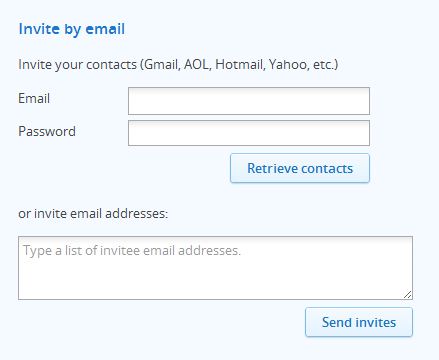Image resolution: width=439 pixels, height=360 pixels.
Task: Select the Invite by email heading
Action: 72,29
